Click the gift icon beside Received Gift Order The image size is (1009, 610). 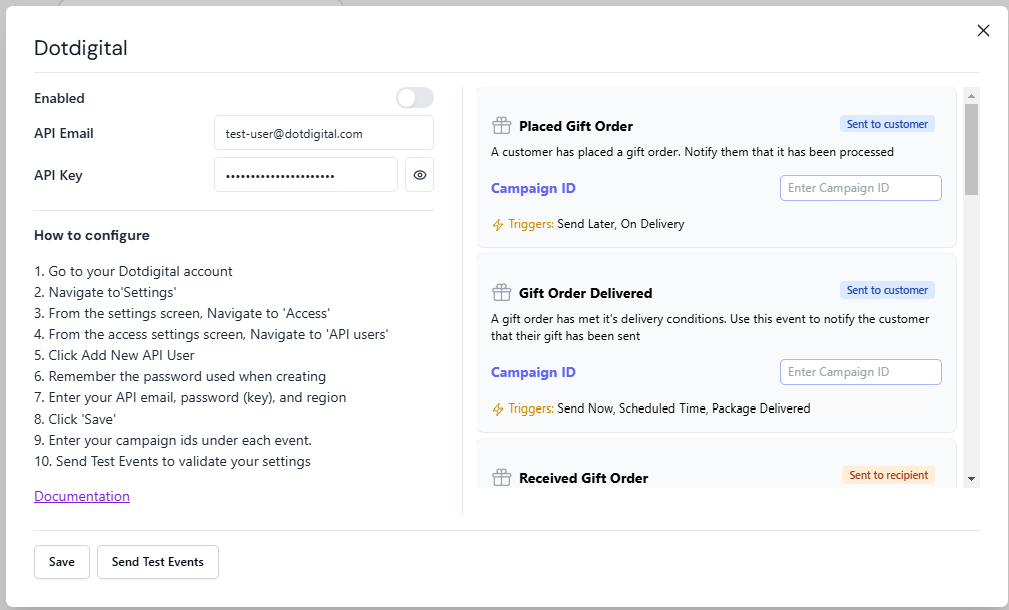[501, 477]
